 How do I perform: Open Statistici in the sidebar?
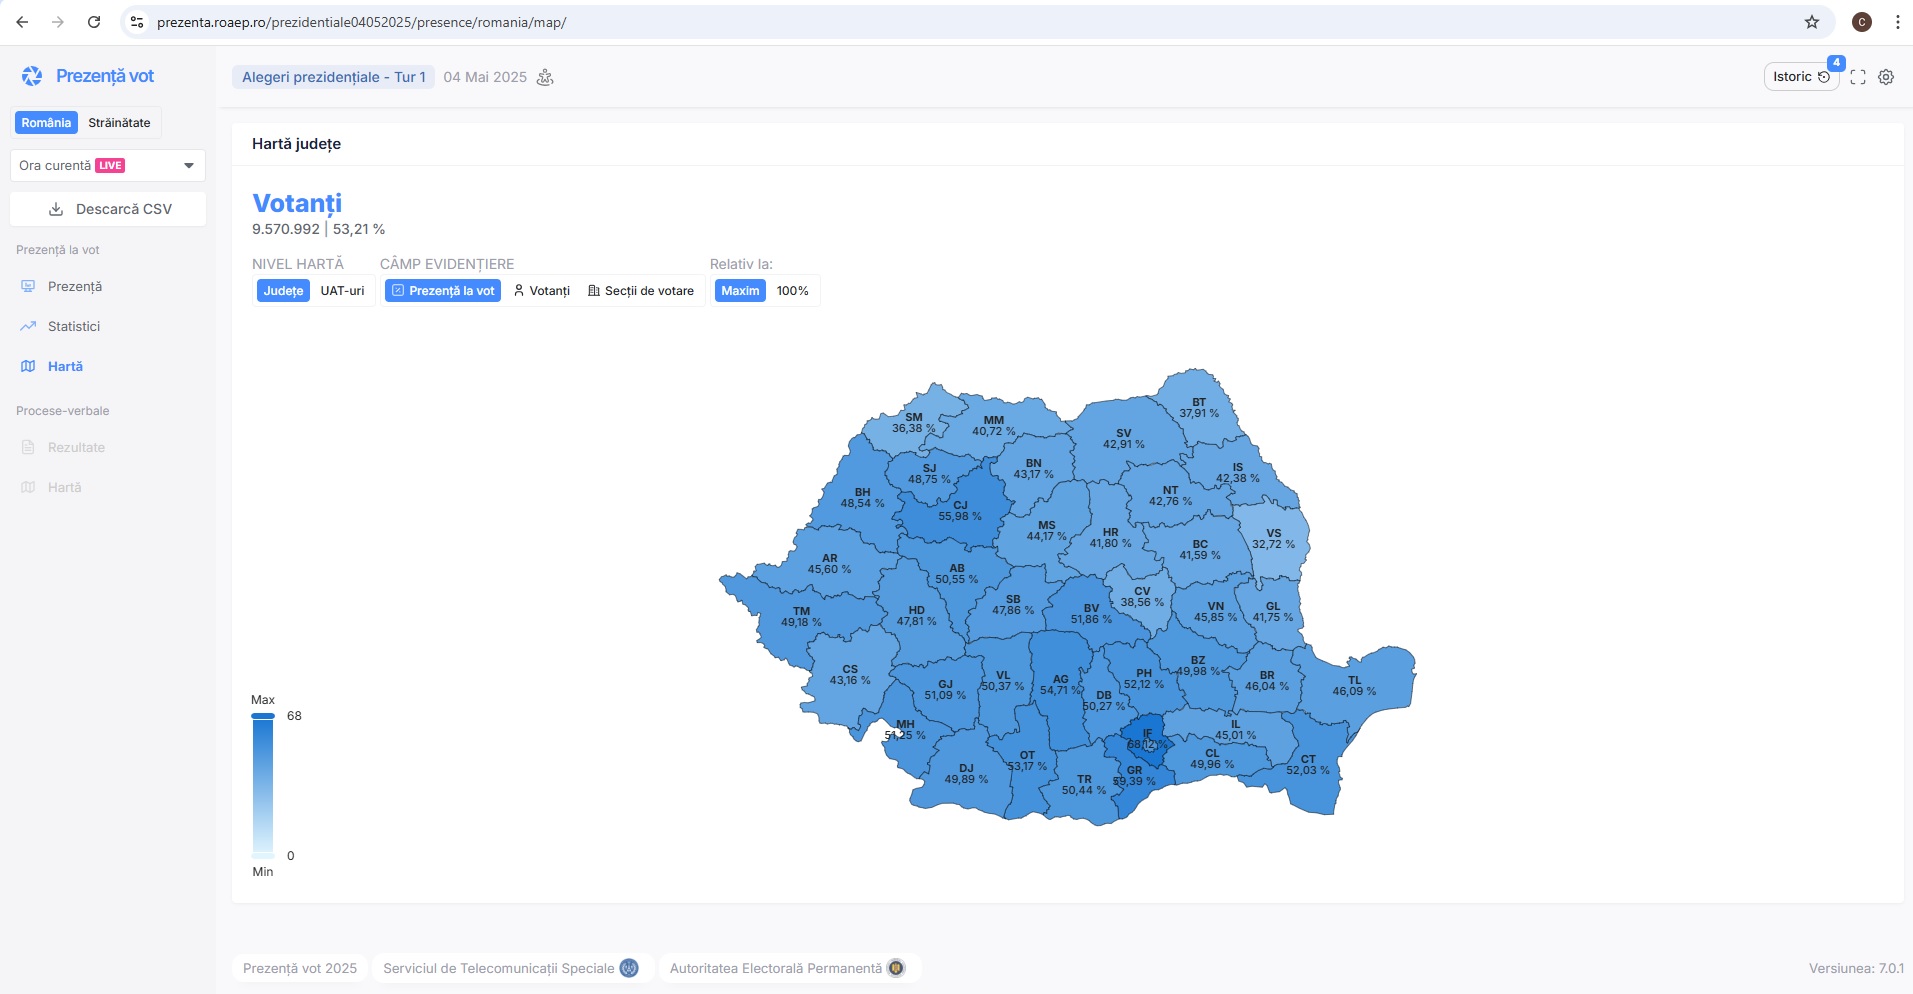click(x=74, y=326)
